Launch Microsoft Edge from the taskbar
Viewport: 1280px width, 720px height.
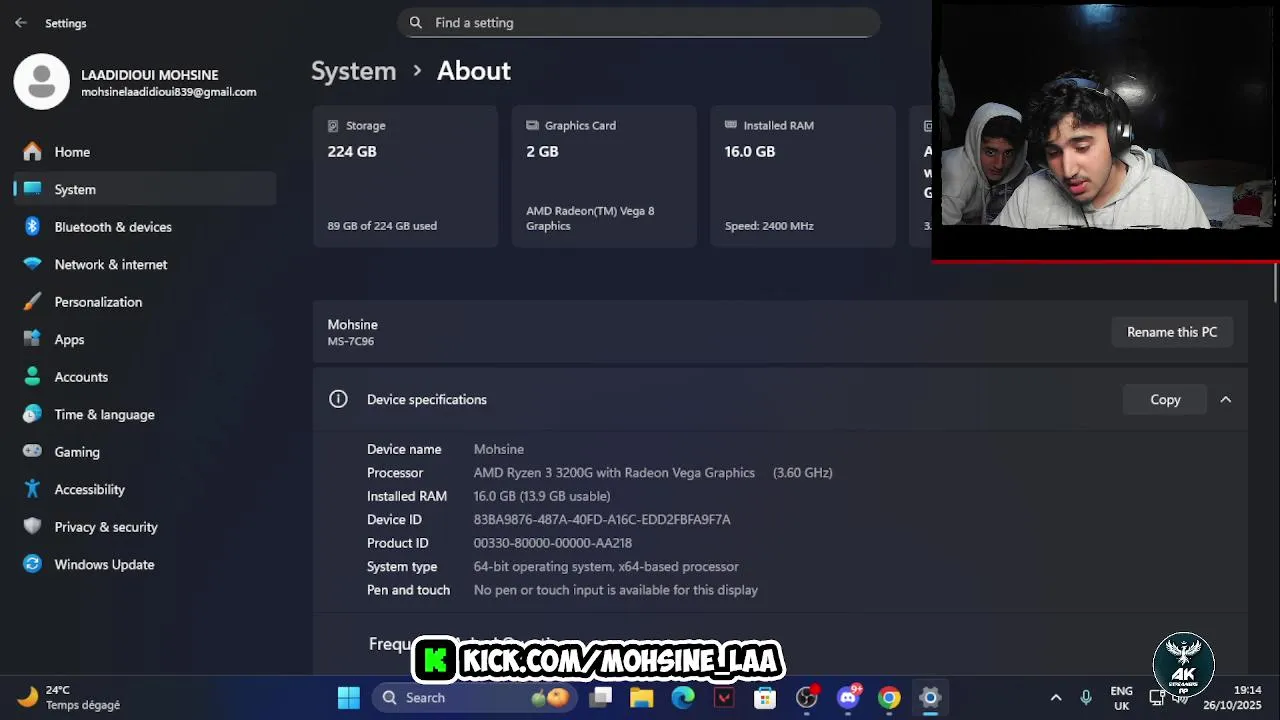(x=683, y=698)
